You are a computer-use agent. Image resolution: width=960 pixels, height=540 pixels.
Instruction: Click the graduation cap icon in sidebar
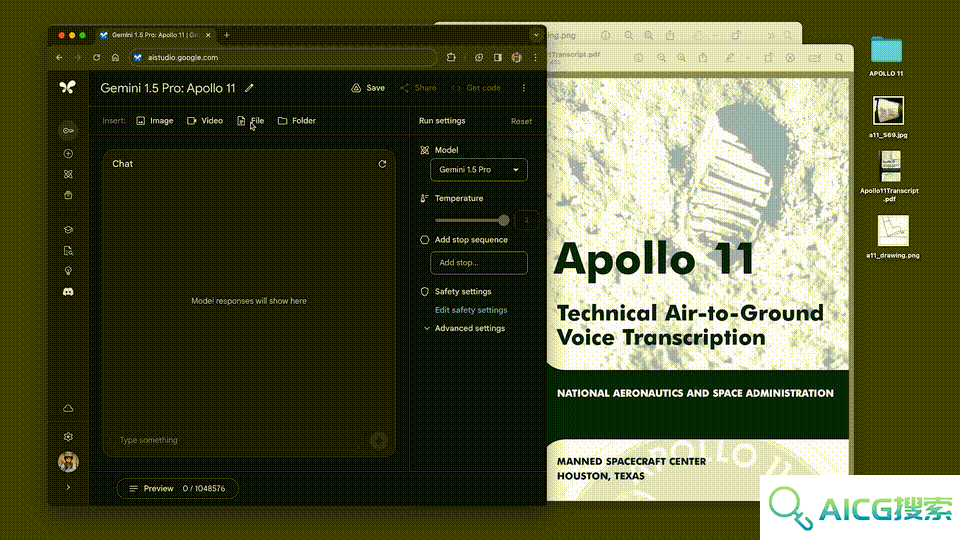click(x=68, y=230)
